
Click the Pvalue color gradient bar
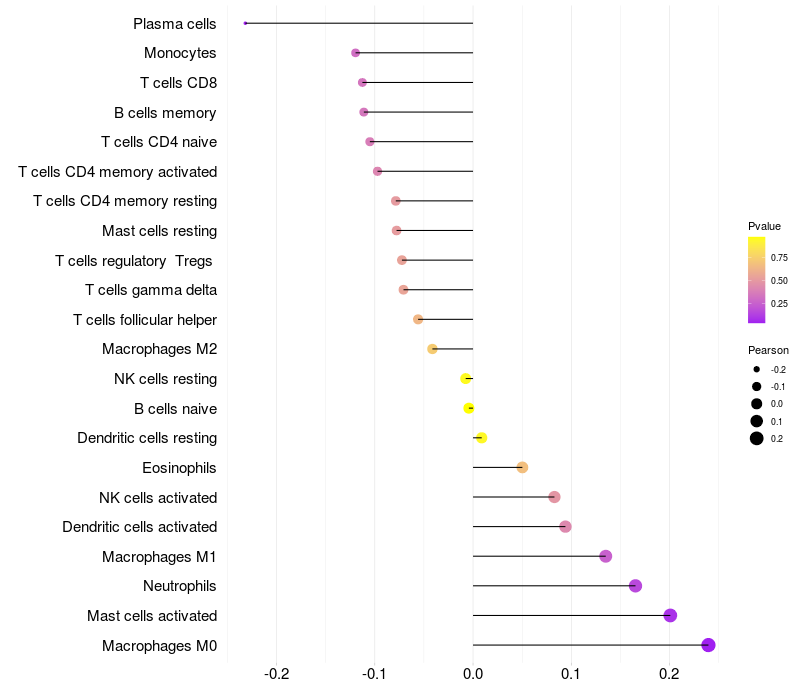[757, 280]
